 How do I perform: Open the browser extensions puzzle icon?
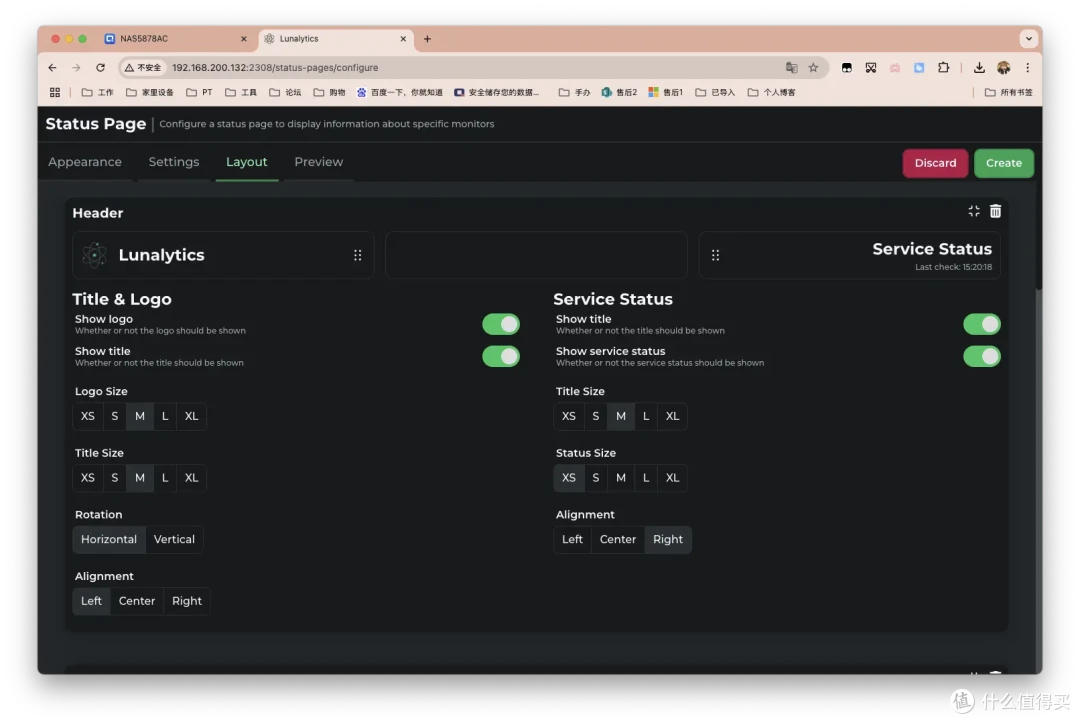943,68
